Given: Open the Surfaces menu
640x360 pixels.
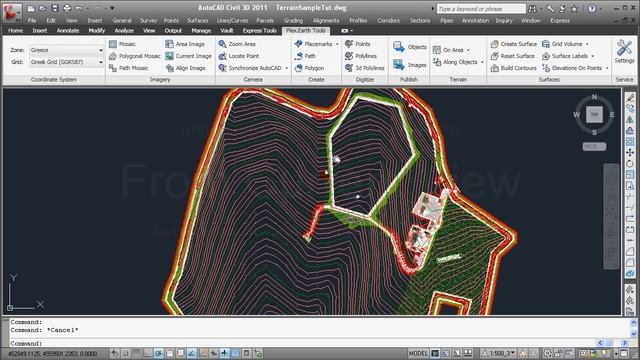Looking at the screenshot, I should (198, 20).
